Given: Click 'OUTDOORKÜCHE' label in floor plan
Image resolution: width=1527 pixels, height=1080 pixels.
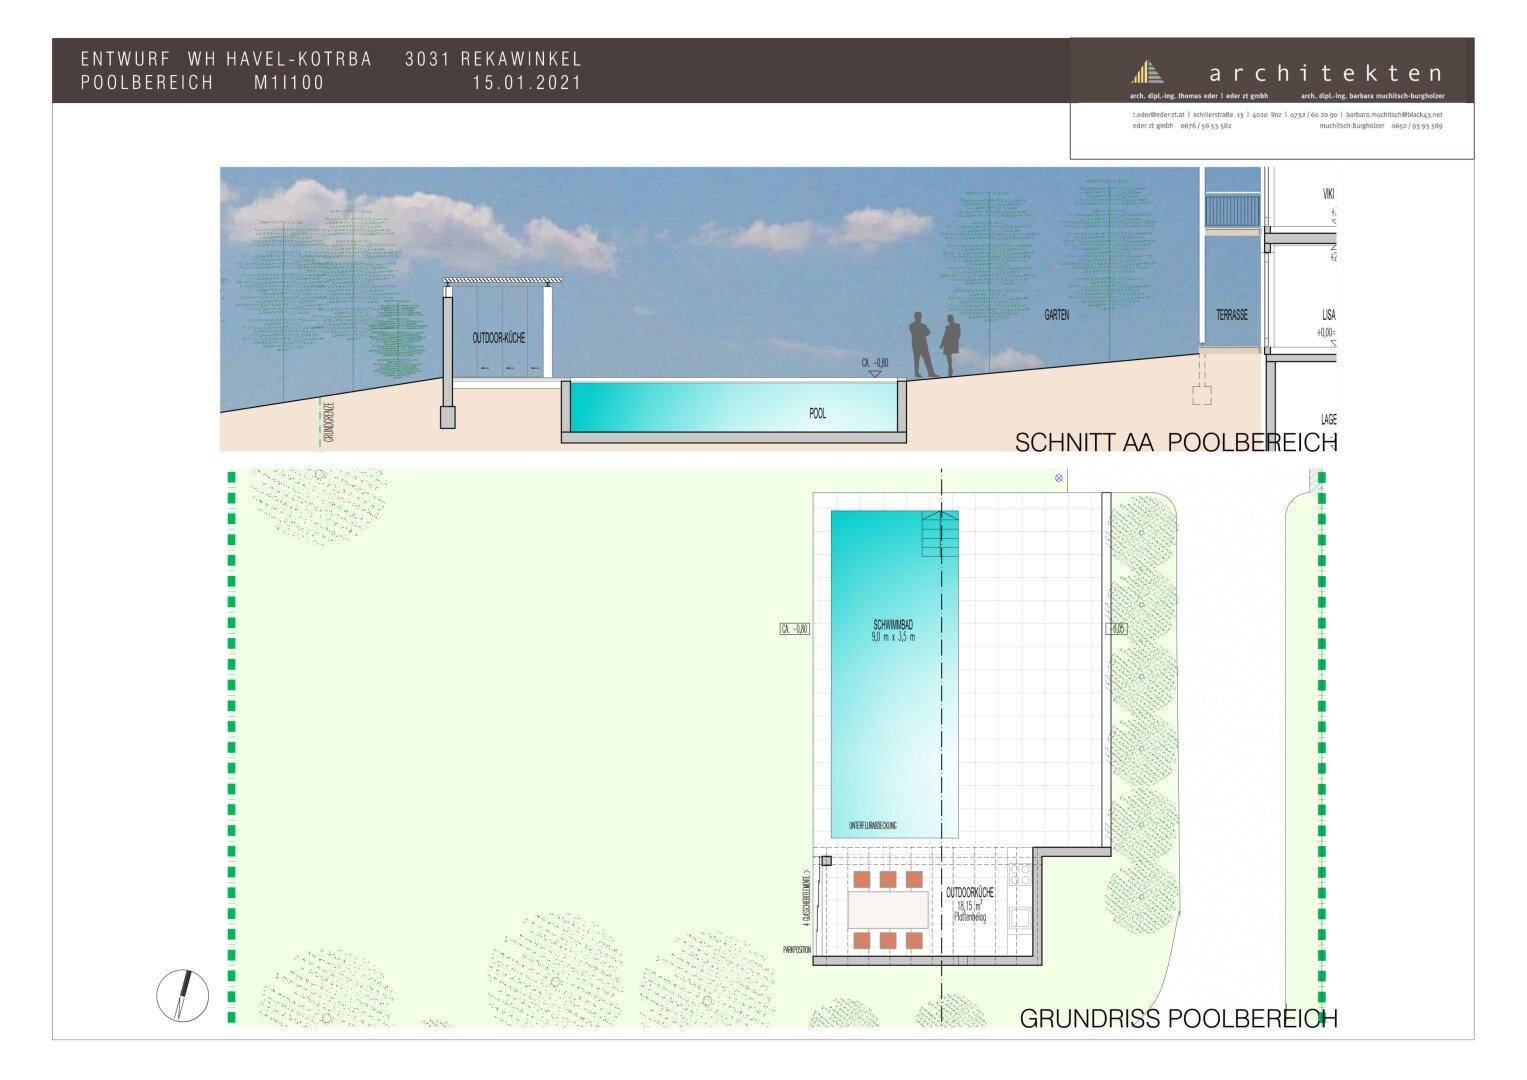Looking at the screenshot, I should pyautogui.click(x=970, y=892).
